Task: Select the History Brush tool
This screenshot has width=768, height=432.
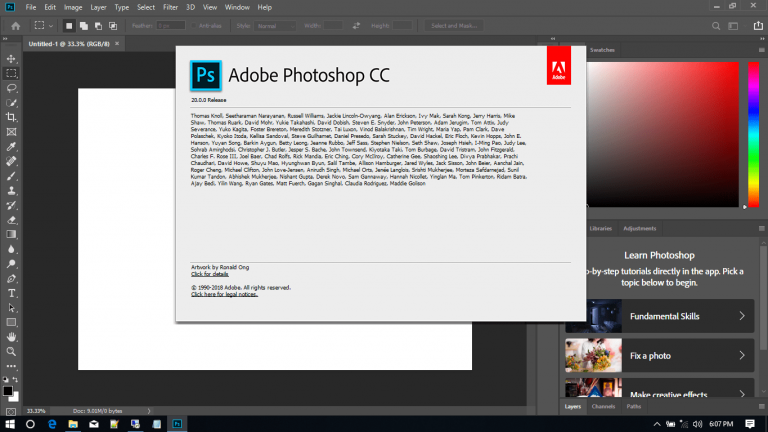Action: (x=11, y=205)
